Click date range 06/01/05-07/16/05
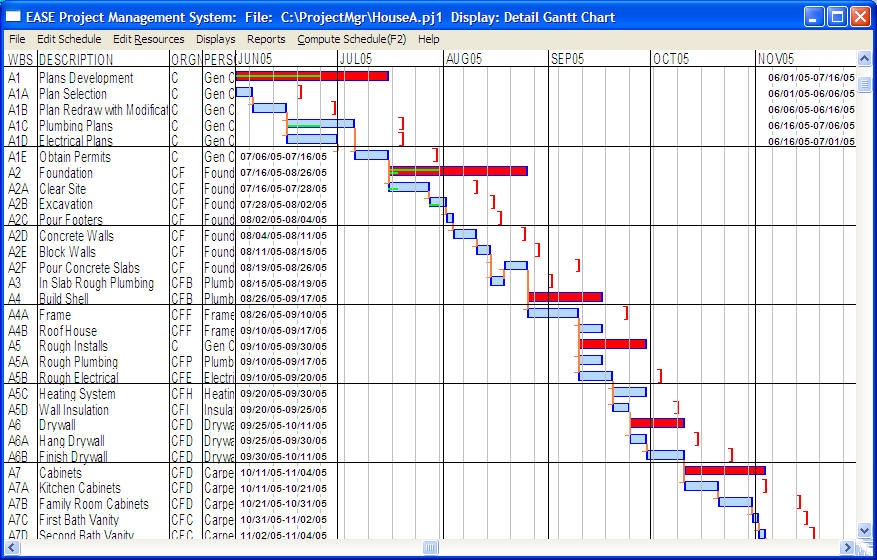 click(812, 78)
